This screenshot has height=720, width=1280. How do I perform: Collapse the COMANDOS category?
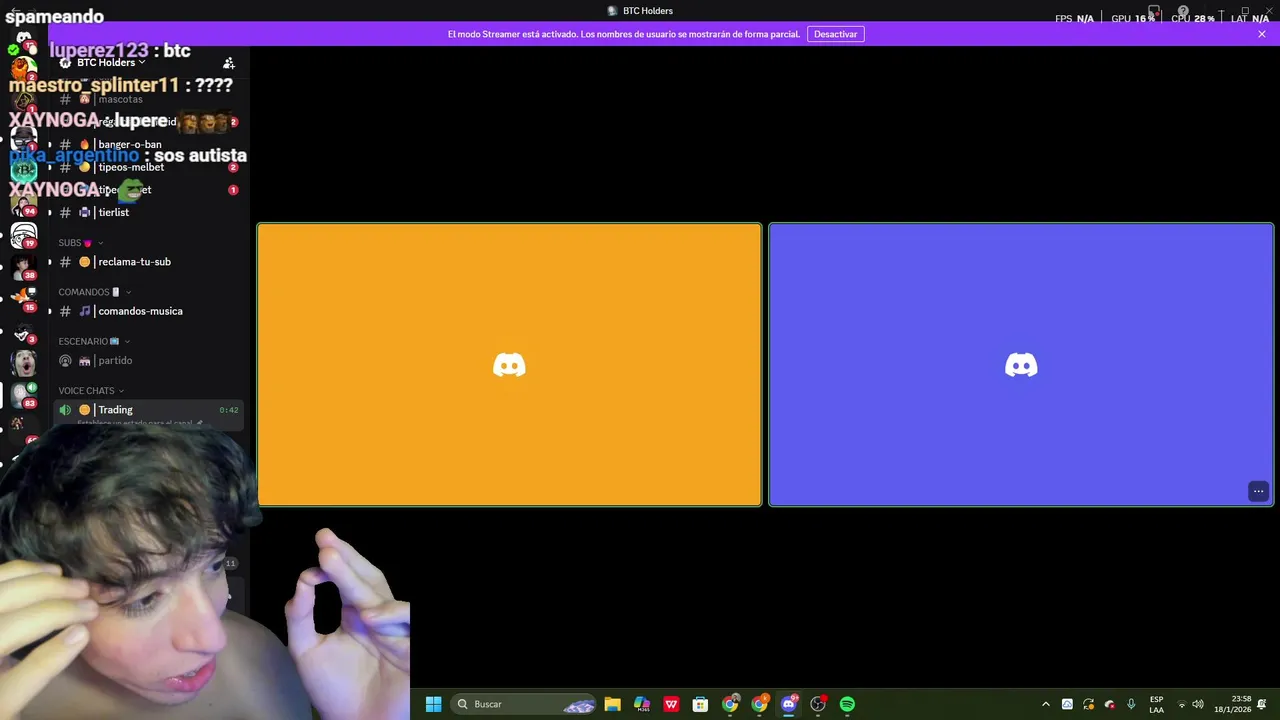[95, 292]
